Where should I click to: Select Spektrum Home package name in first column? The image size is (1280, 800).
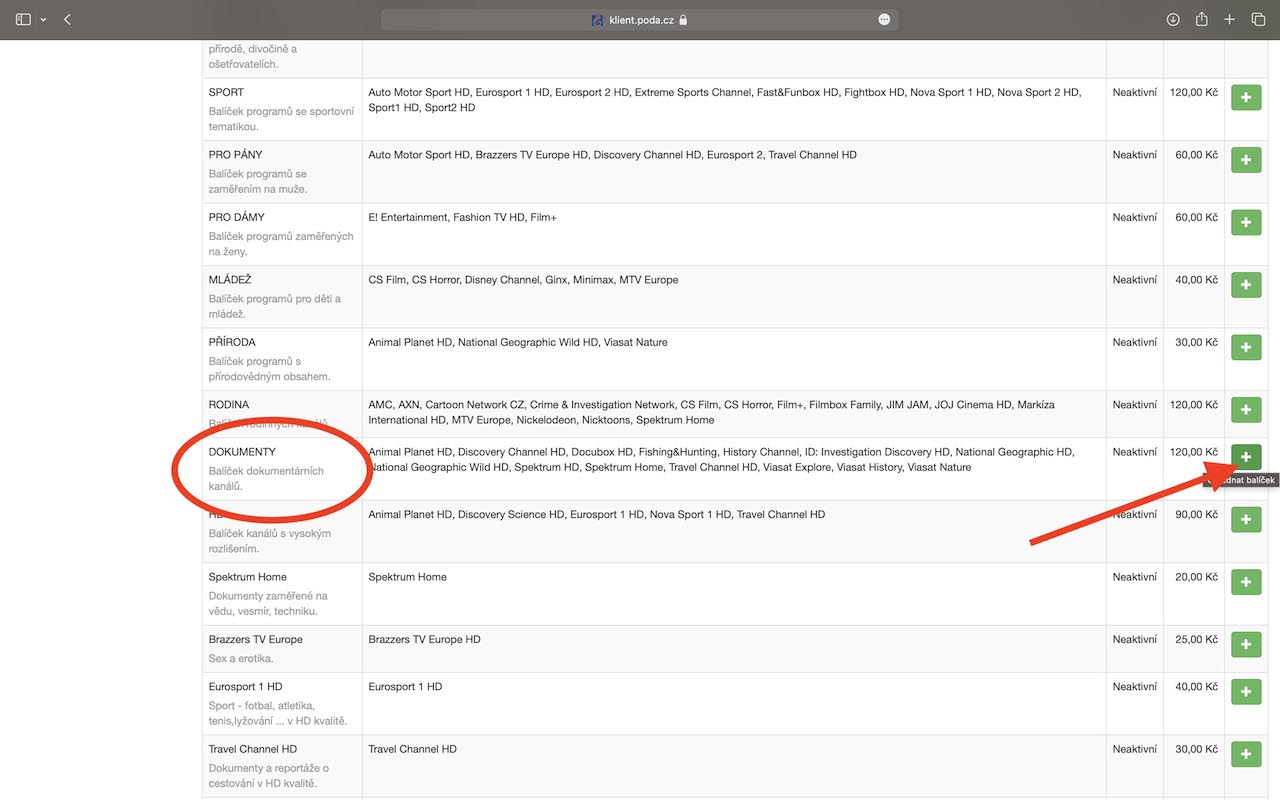tap(247, 577)
